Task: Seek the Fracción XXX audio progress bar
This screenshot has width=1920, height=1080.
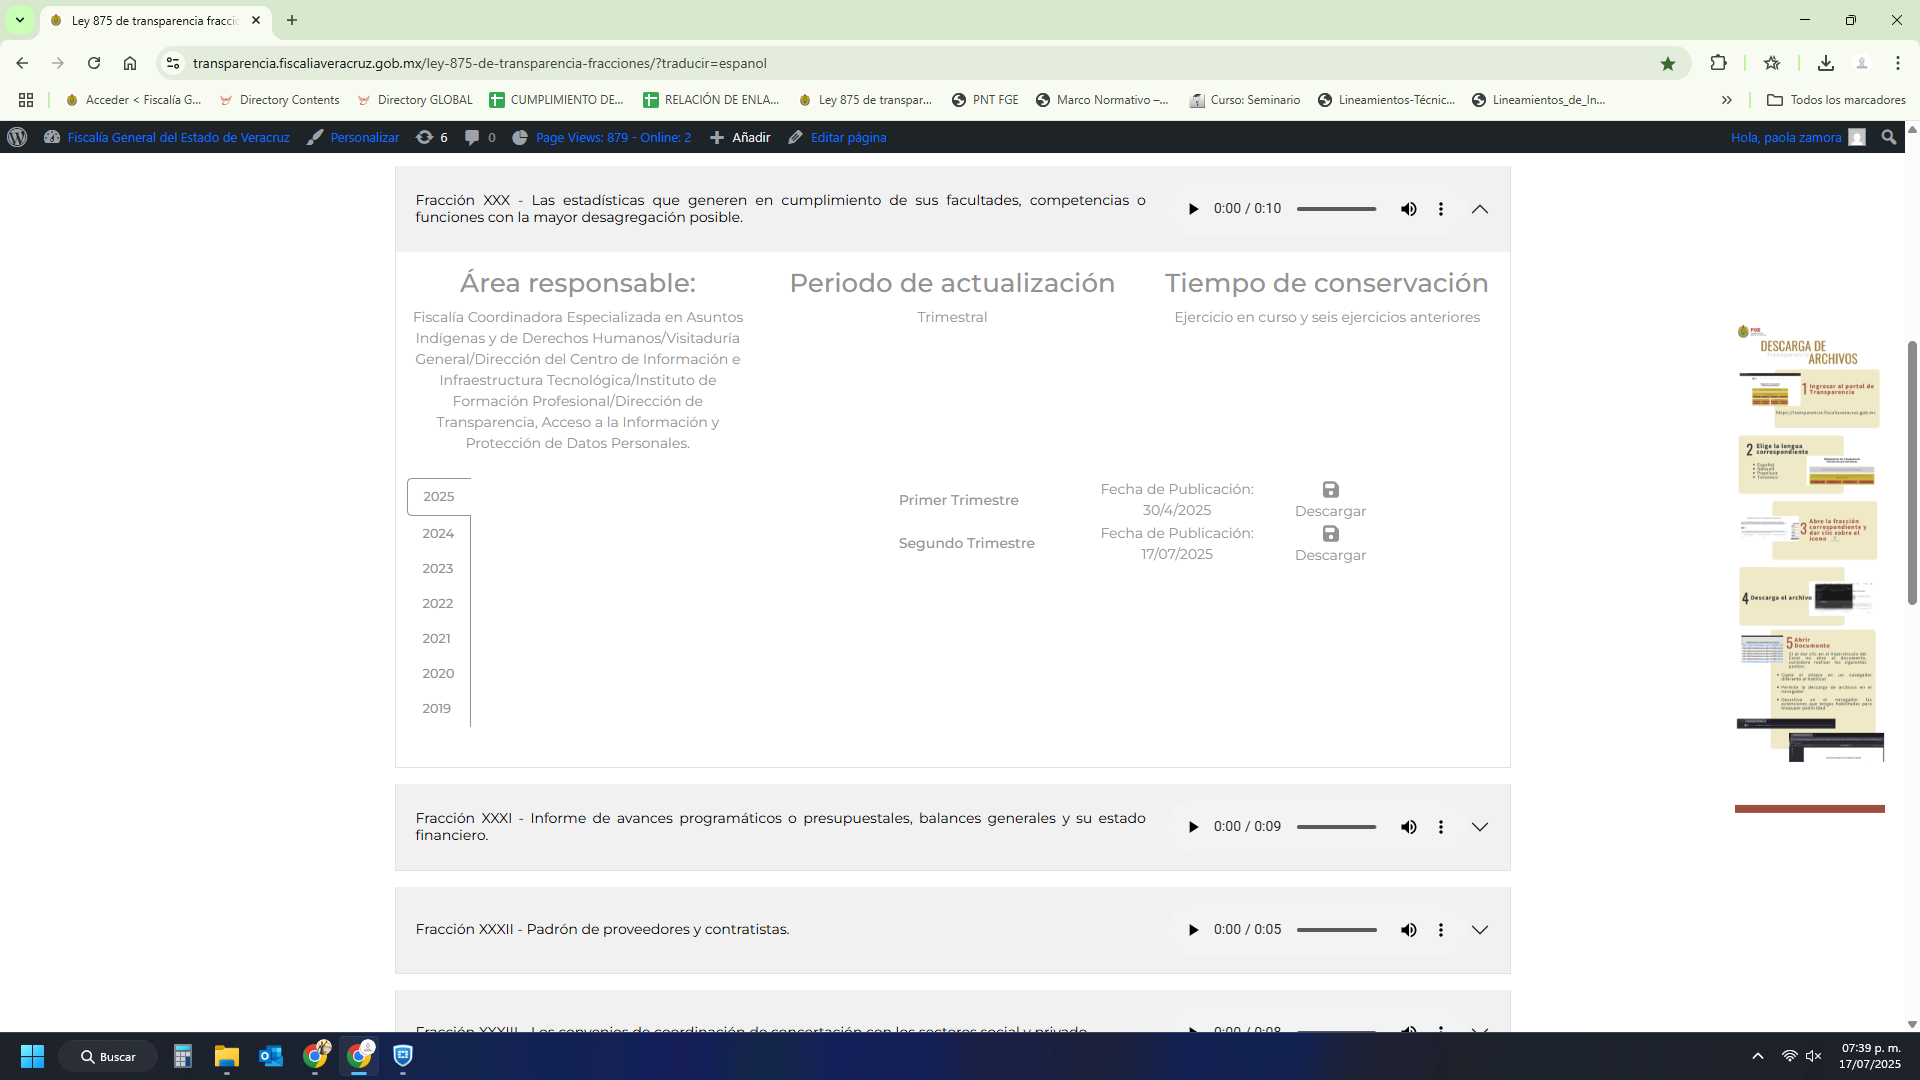Action: pyautogui.click(x=1336, y=209)
